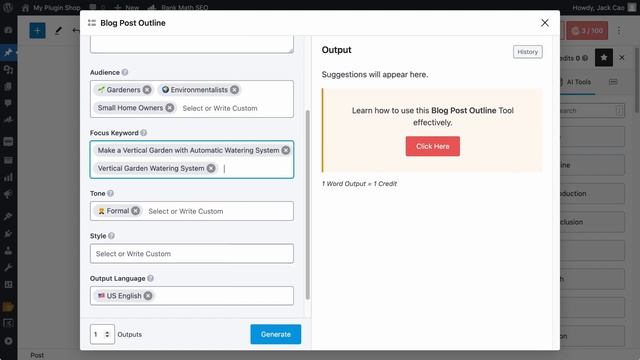Adjust the number of Outputs stepper
This screenshot has width=640, height=360.
pyautogui.click(x=107, y=334)
